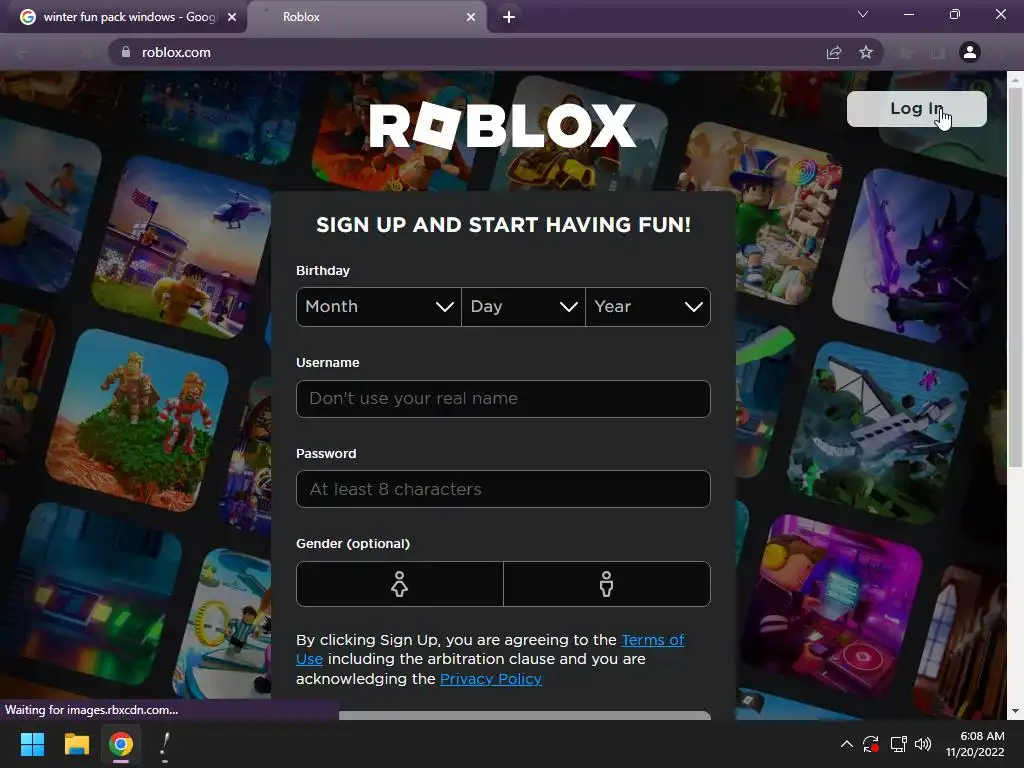Switch to the Roblox browser tab
Image resolution: width=1024 pixels, height=768 pixels.
tap(366, 17)
